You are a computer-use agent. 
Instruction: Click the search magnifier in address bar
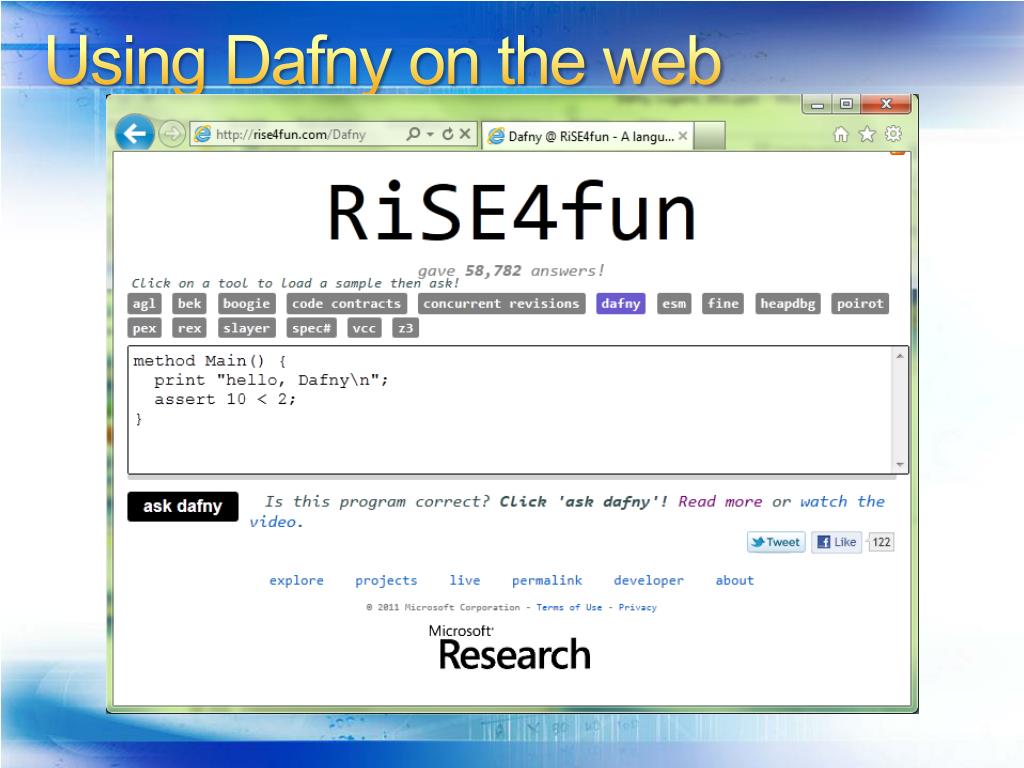click(413, 134)
